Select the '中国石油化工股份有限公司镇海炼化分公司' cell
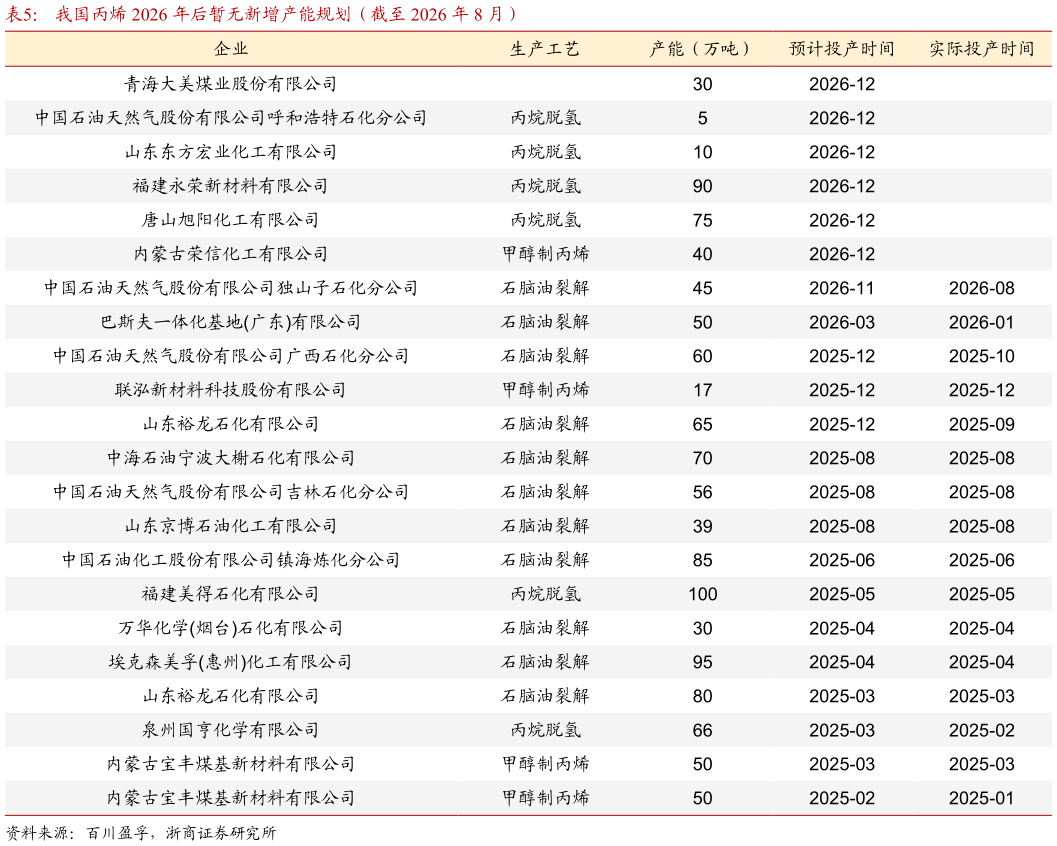1057x846 pixels. pyautogui.click(x=231, y=560)
